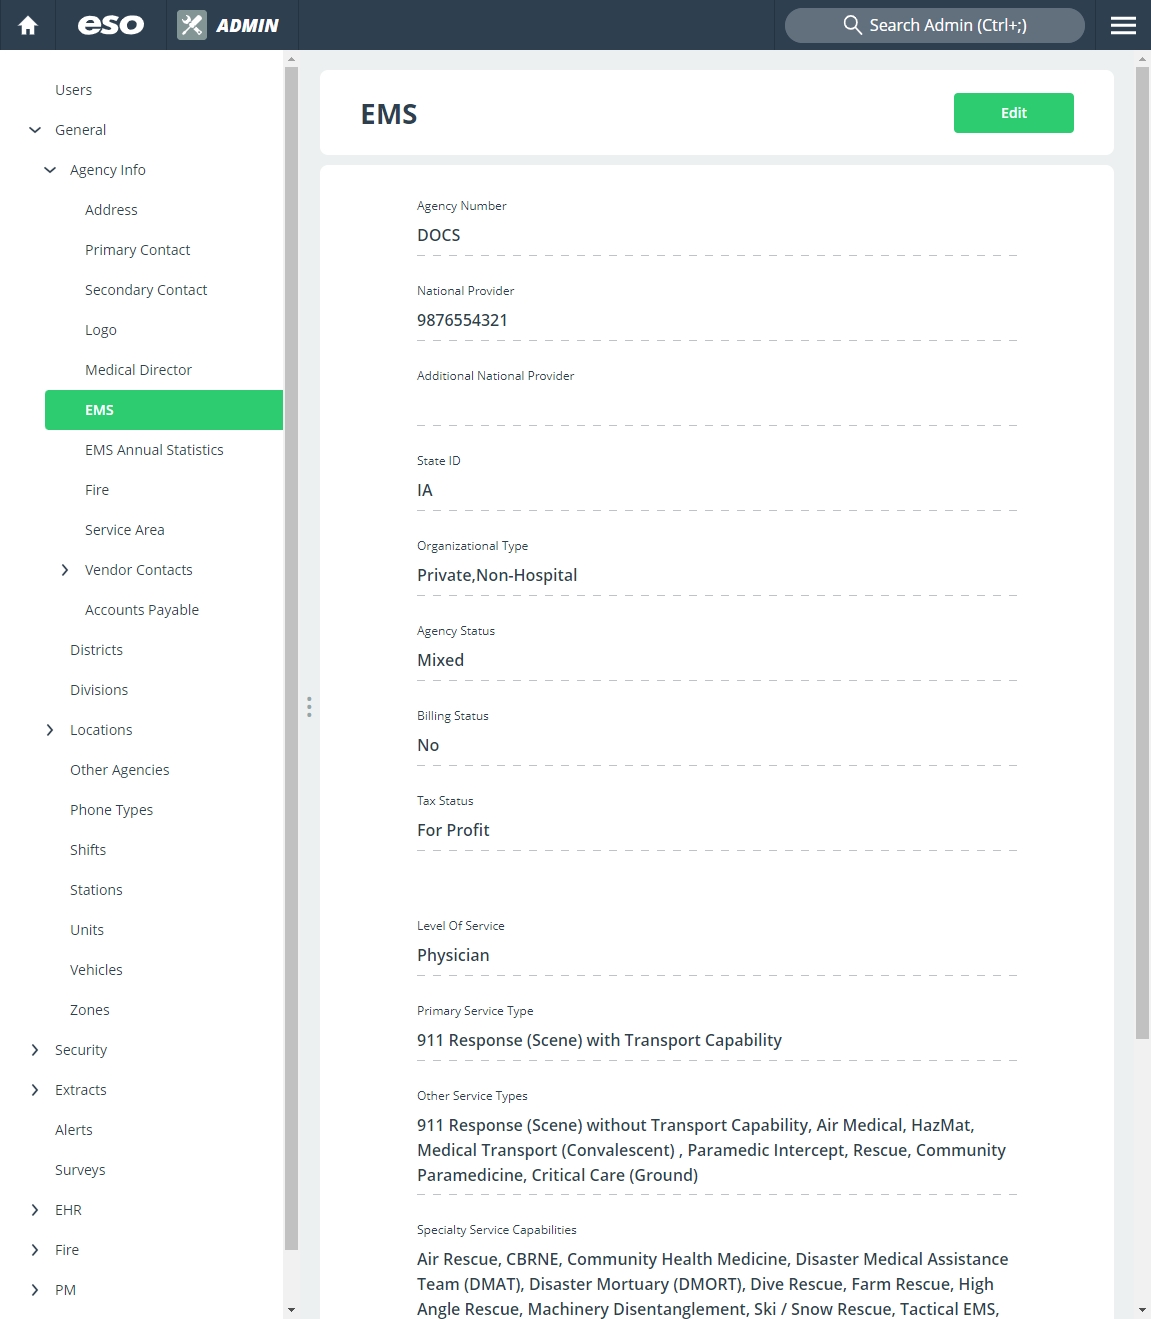Expand the EHR section

tap(35, 1210)
